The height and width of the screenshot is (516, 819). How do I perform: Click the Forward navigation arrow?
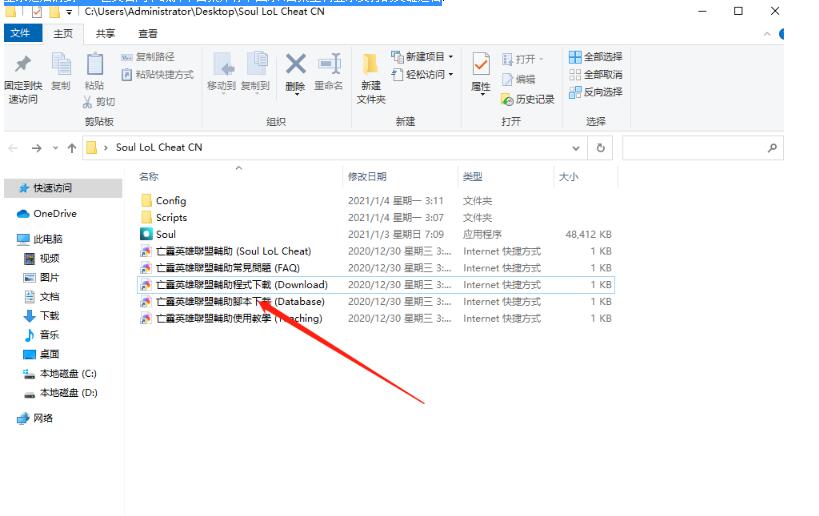[x=37, y=148]
